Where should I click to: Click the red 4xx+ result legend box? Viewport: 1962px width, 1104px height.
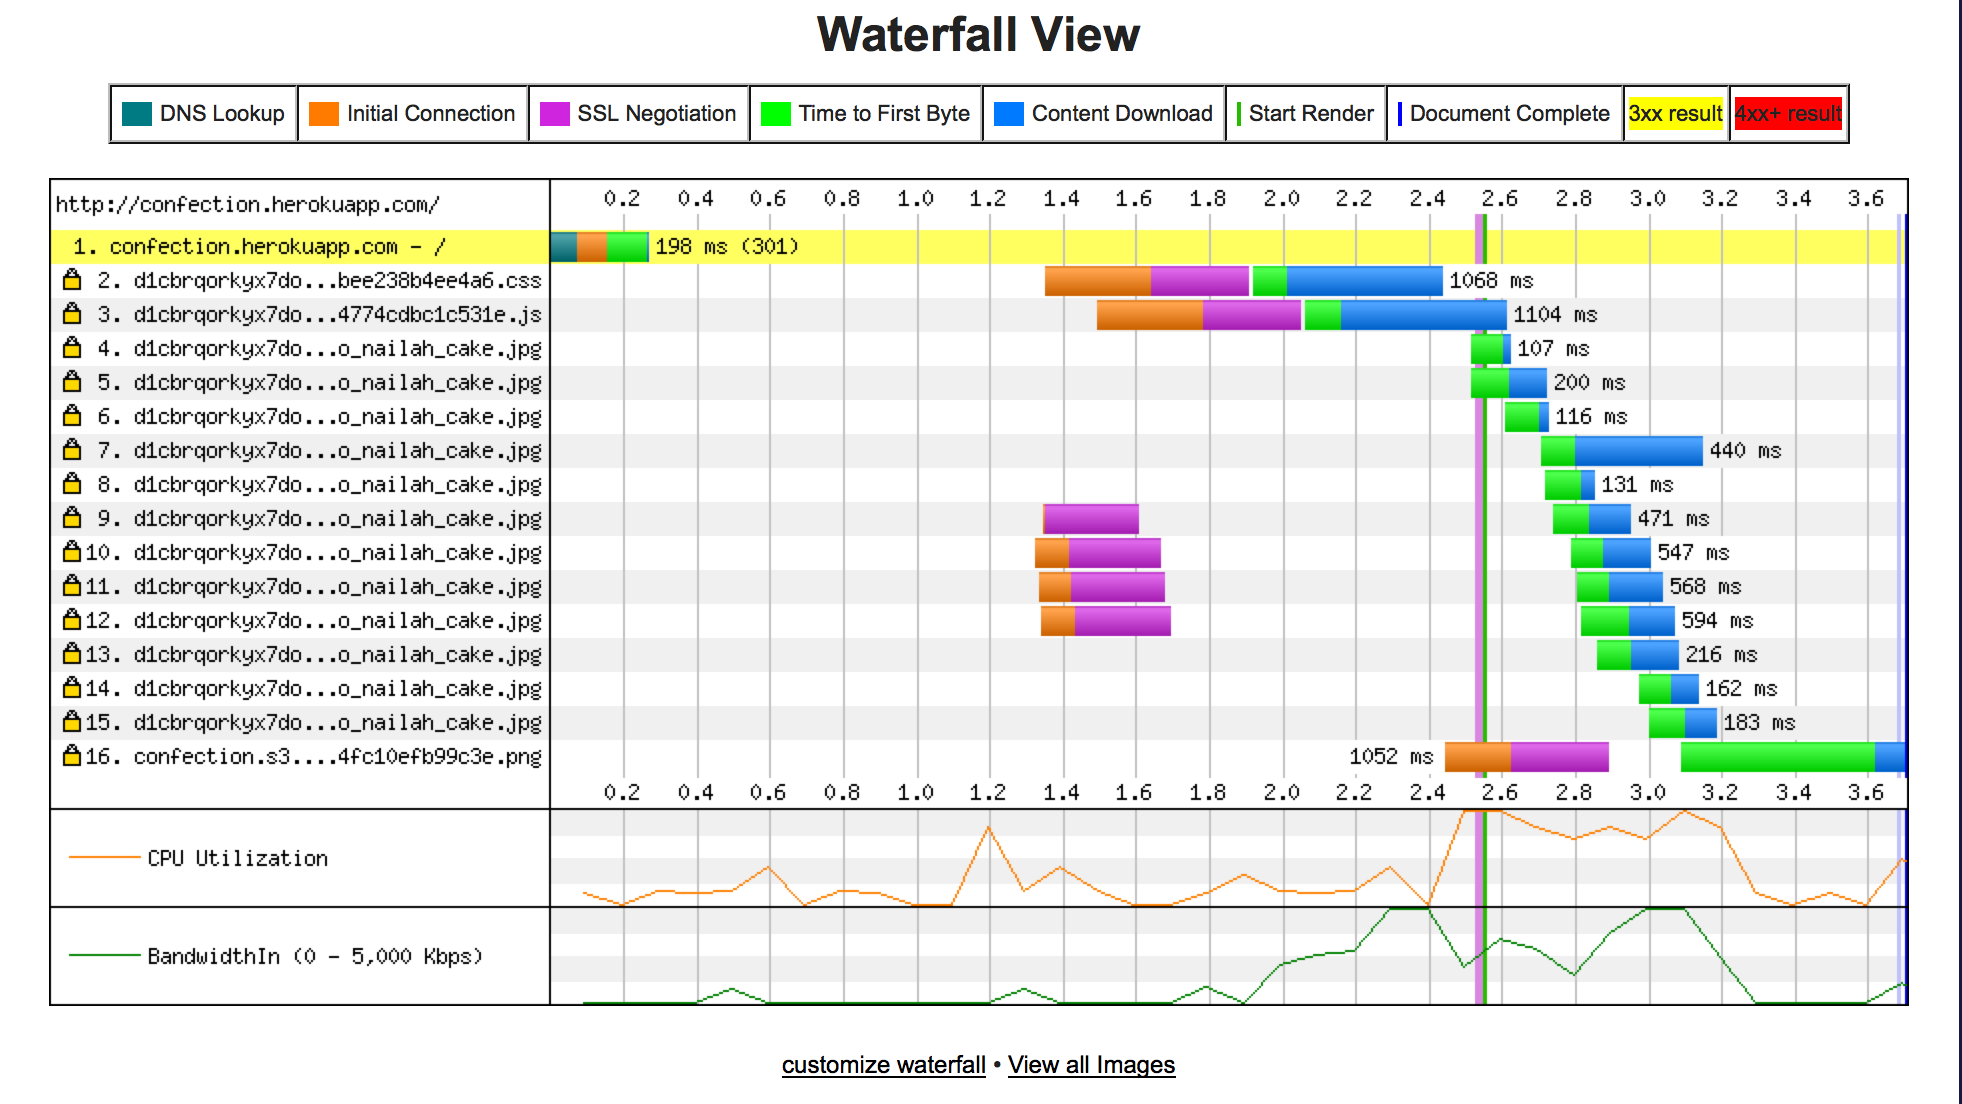pos(1788,113)
